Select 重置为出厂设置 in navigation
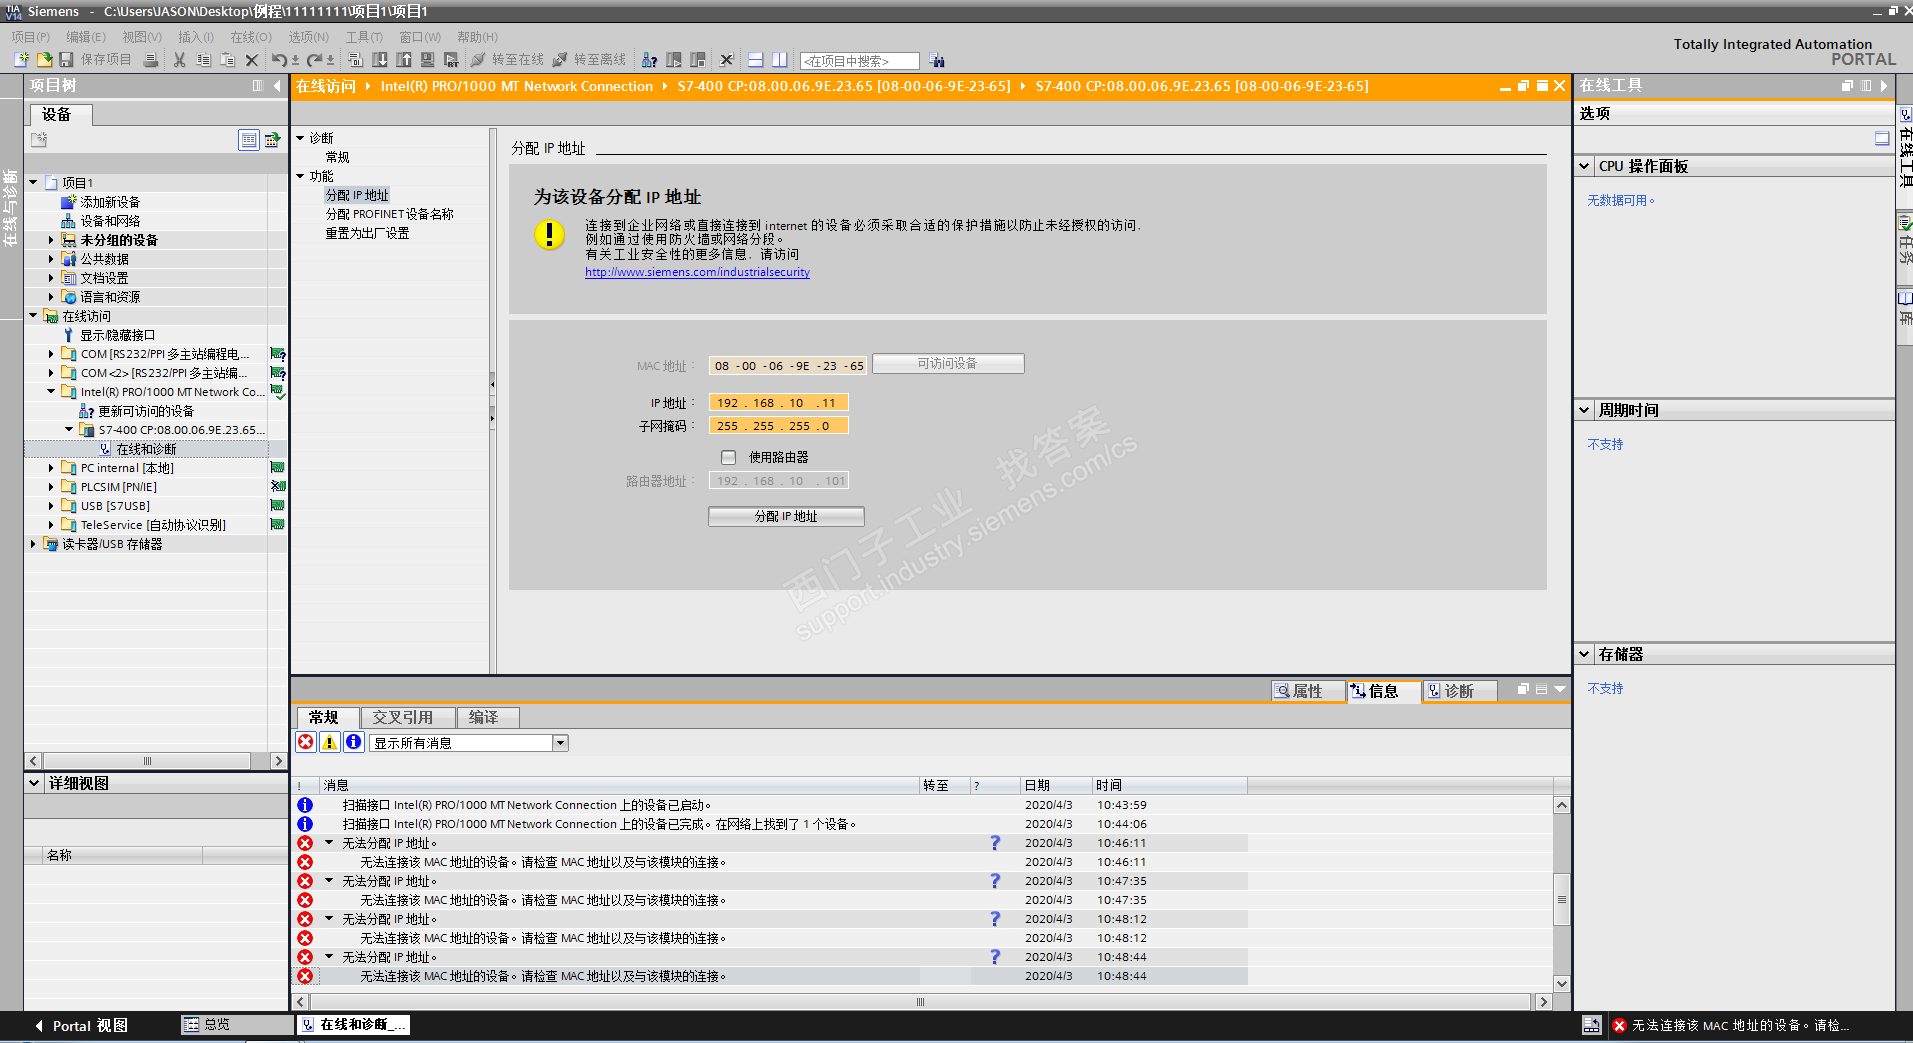Viewport: 1913px width, 1043px height. [x=367, y=233]
